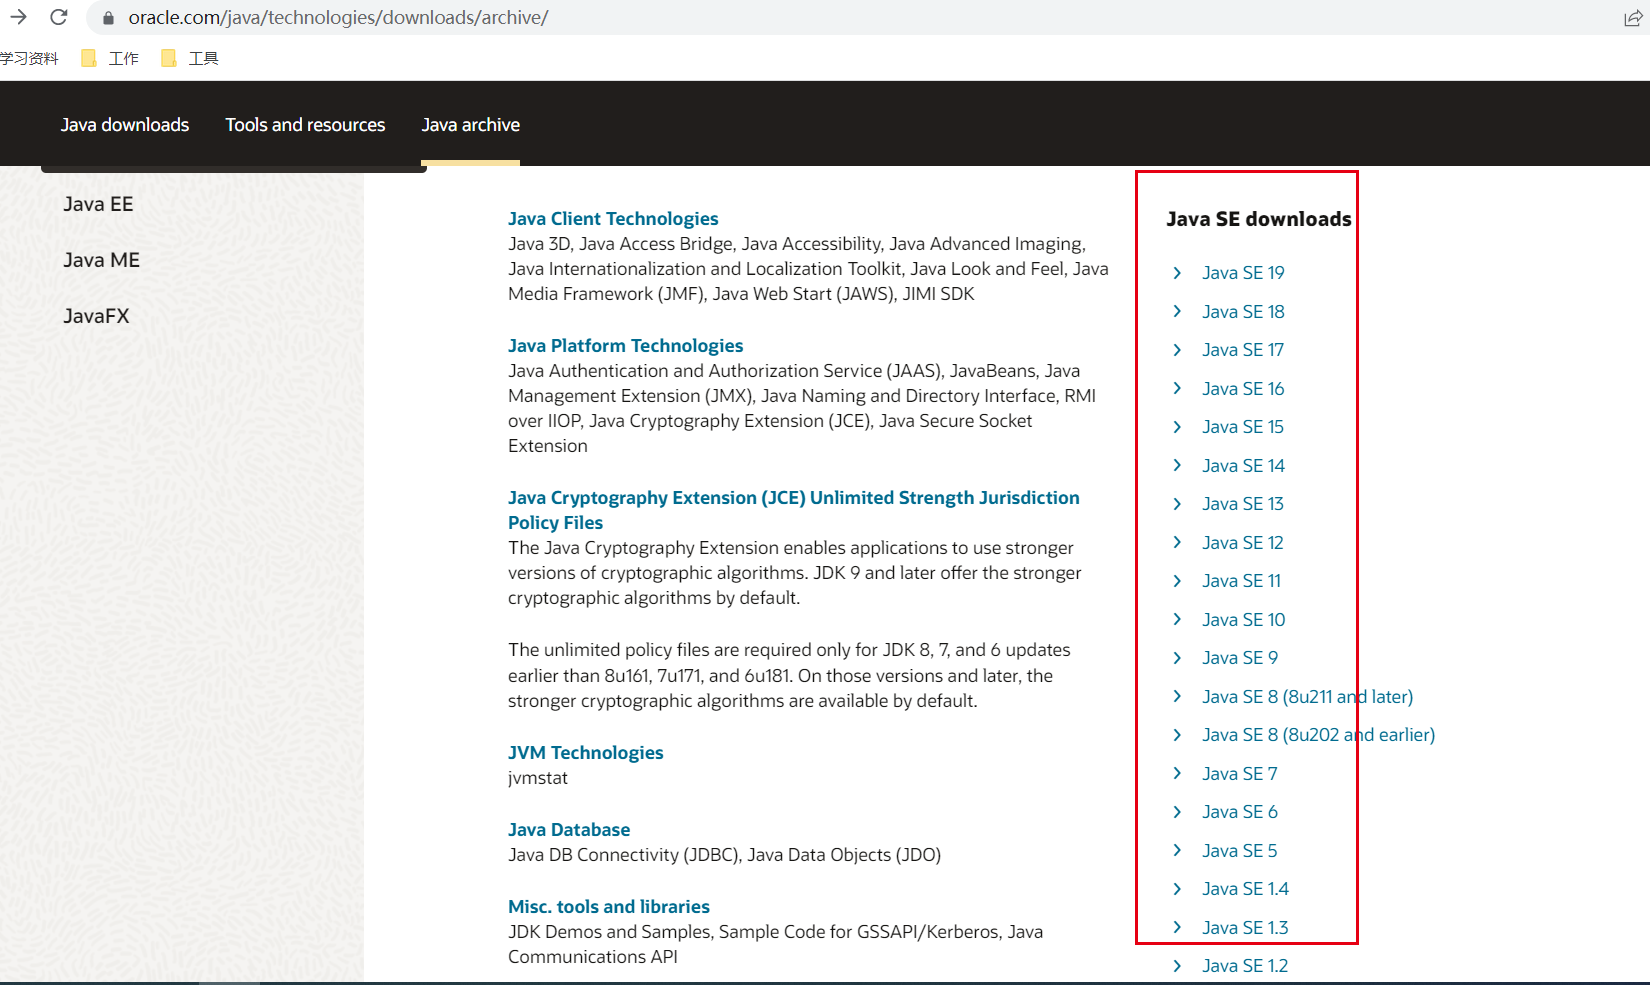Open Tools and resources tab
The width and height of the screenshot is (1650, 985).
[305, 125]
